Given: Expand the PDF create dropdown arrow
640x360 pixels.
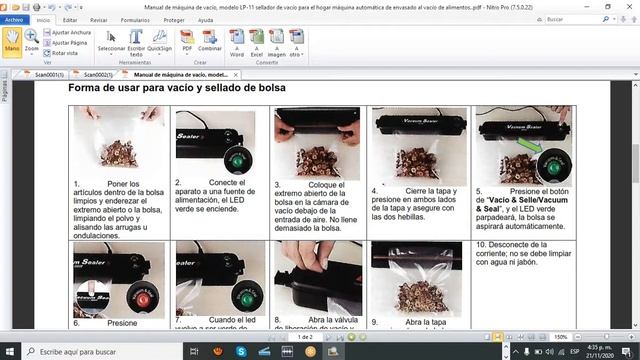Looking at the screenshot, I should [x=187, y=54].
